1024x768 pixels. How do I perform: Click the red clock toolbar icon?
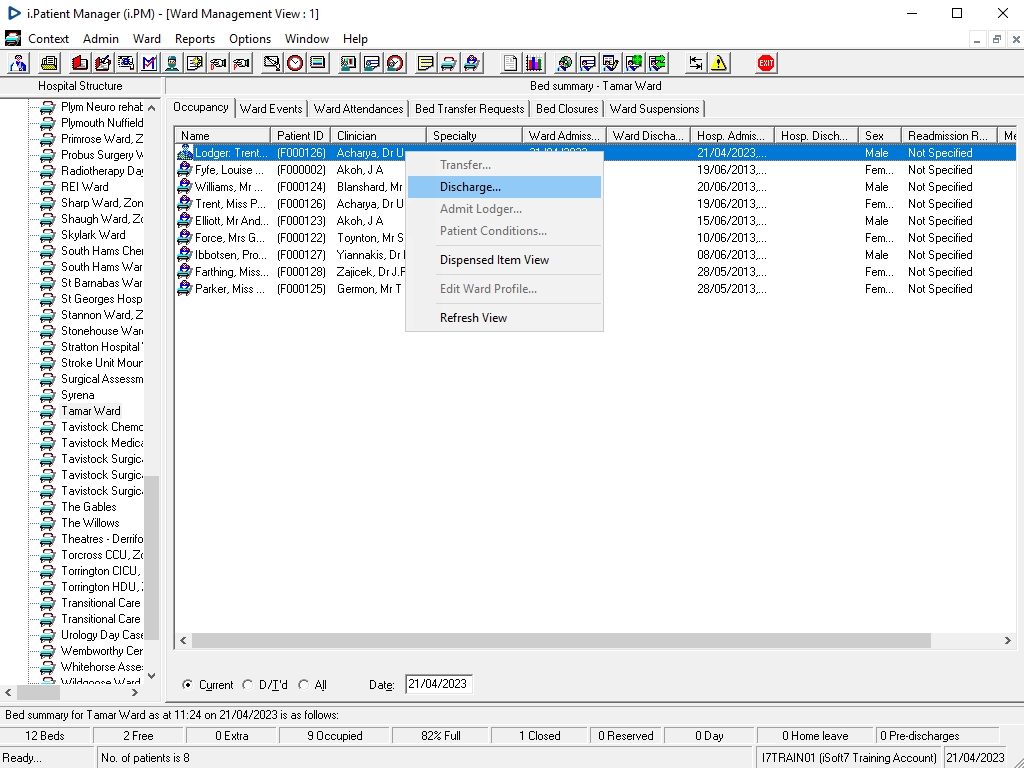click(x=295, y=63)
